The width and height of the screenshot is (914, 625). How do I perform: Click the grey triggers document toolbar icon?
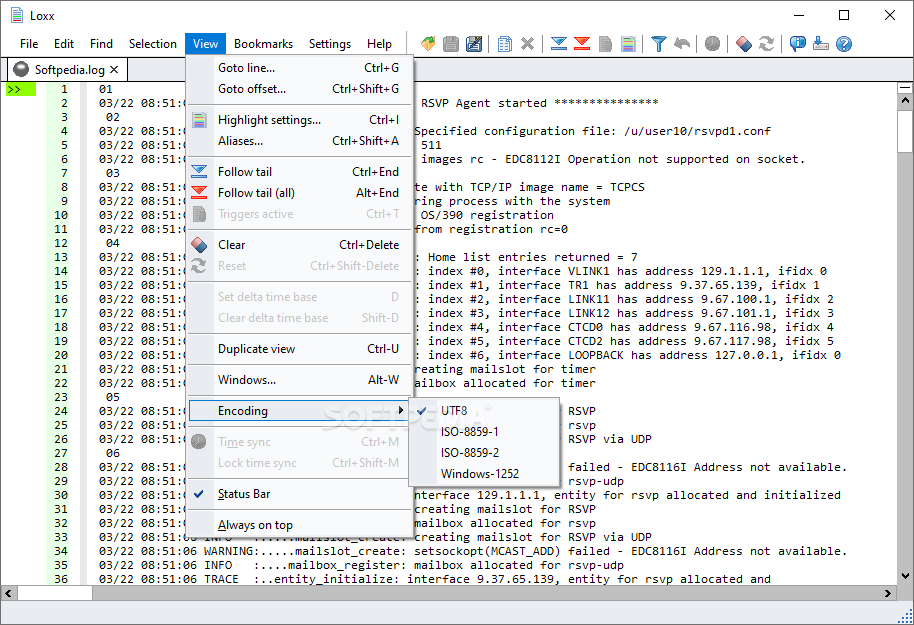coord(605,44)
